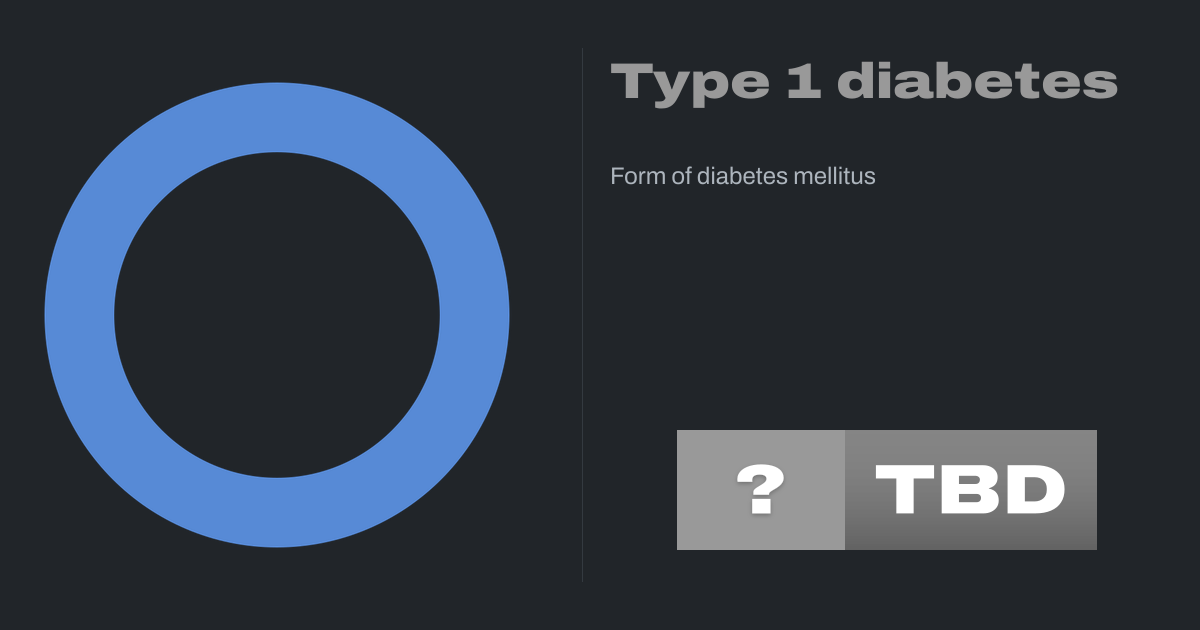The width and height of the screenshot is (1200, 630).
Task: Click the white question mark glyph
Action: [760, 490]
